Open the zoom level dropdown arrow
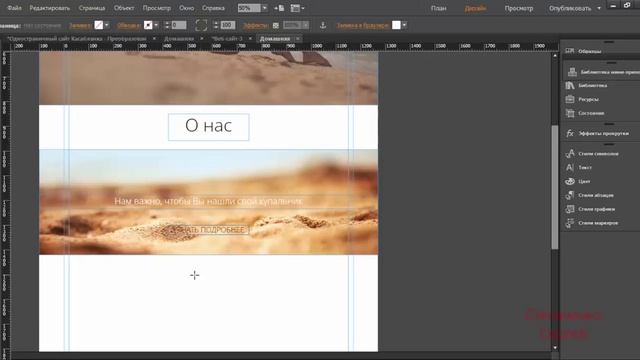640x360 pixels. click(264, 8)
